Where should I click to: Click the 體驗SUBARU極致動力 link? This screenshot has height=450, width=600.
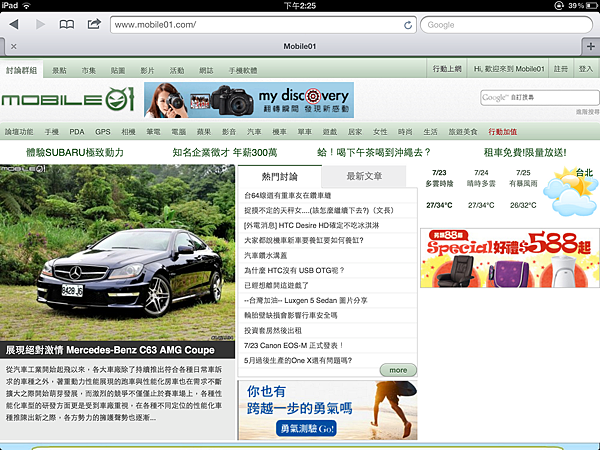pyautogui.click(x=75, y=153)
